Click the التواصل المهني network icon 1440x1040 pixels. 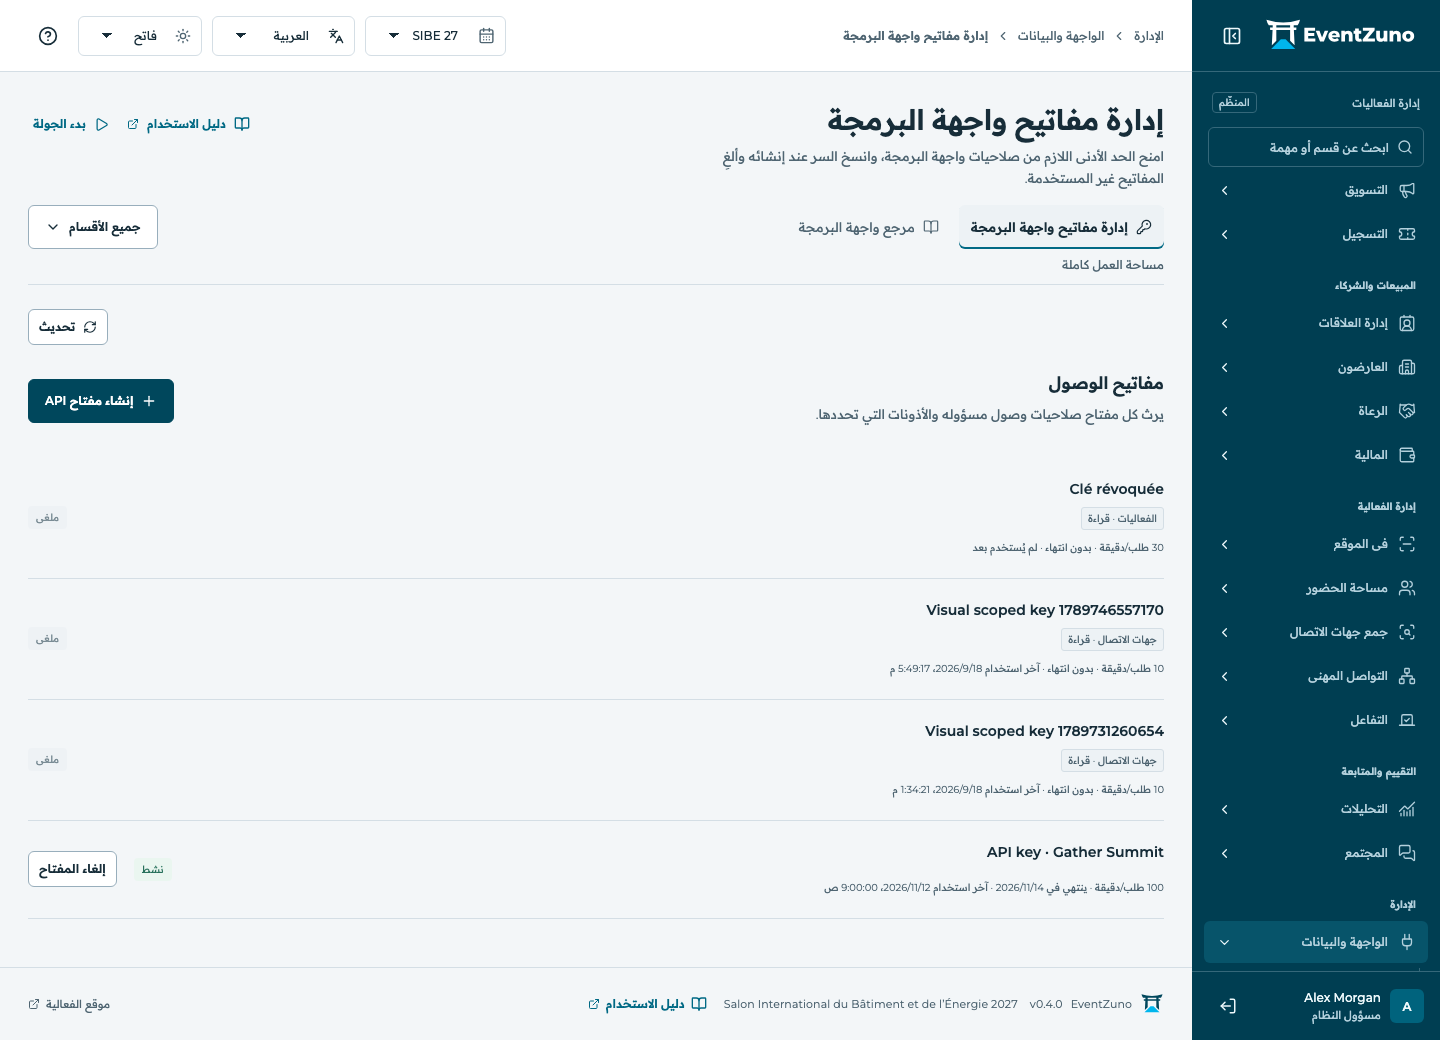(1407, 676)
